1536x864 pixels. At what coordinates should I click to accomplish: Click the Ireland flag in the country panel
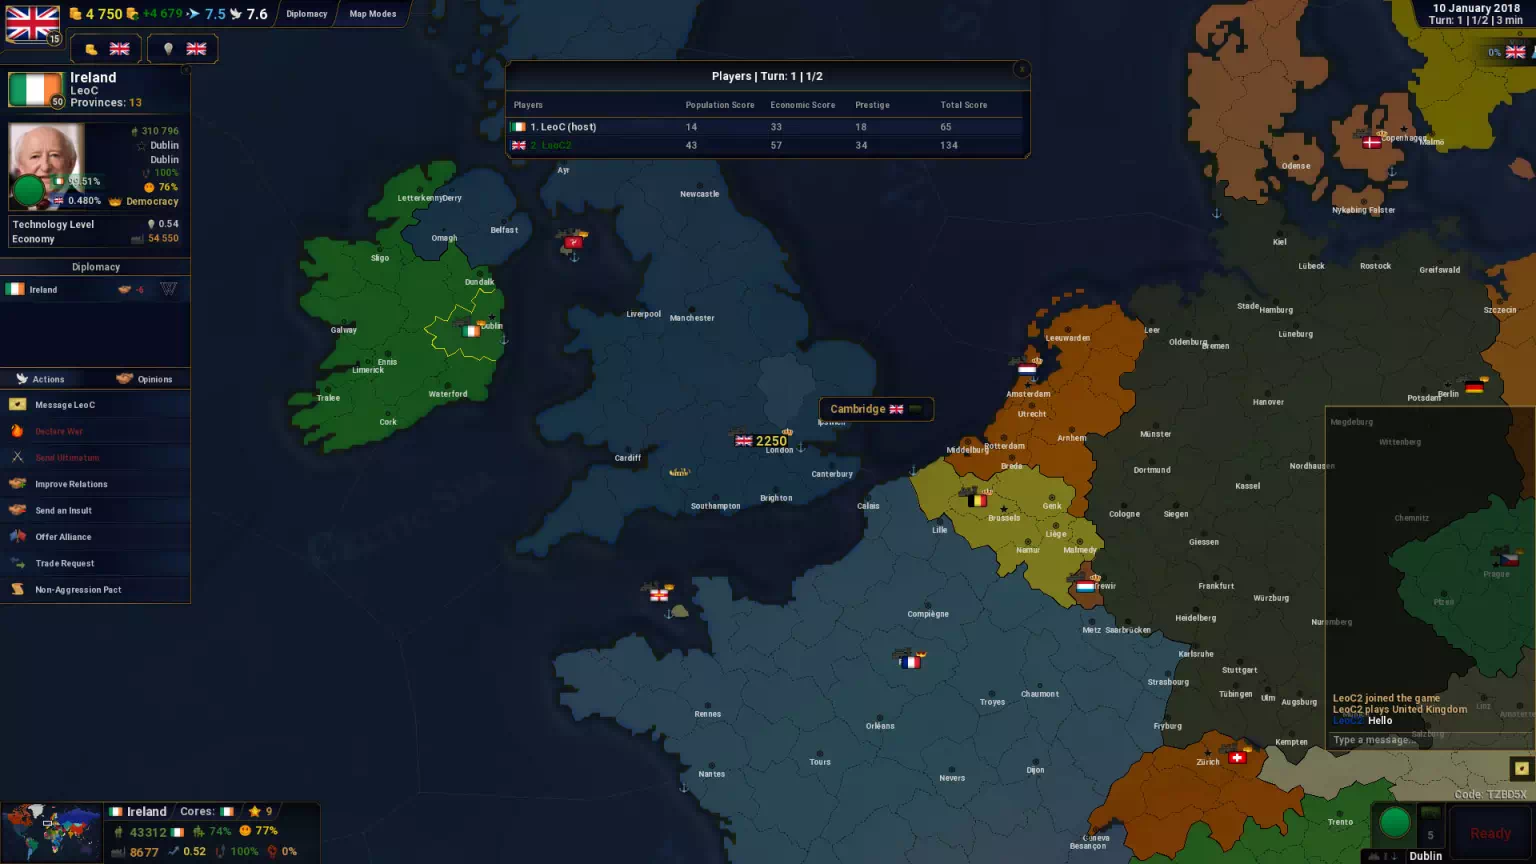[x=35, y=89]
